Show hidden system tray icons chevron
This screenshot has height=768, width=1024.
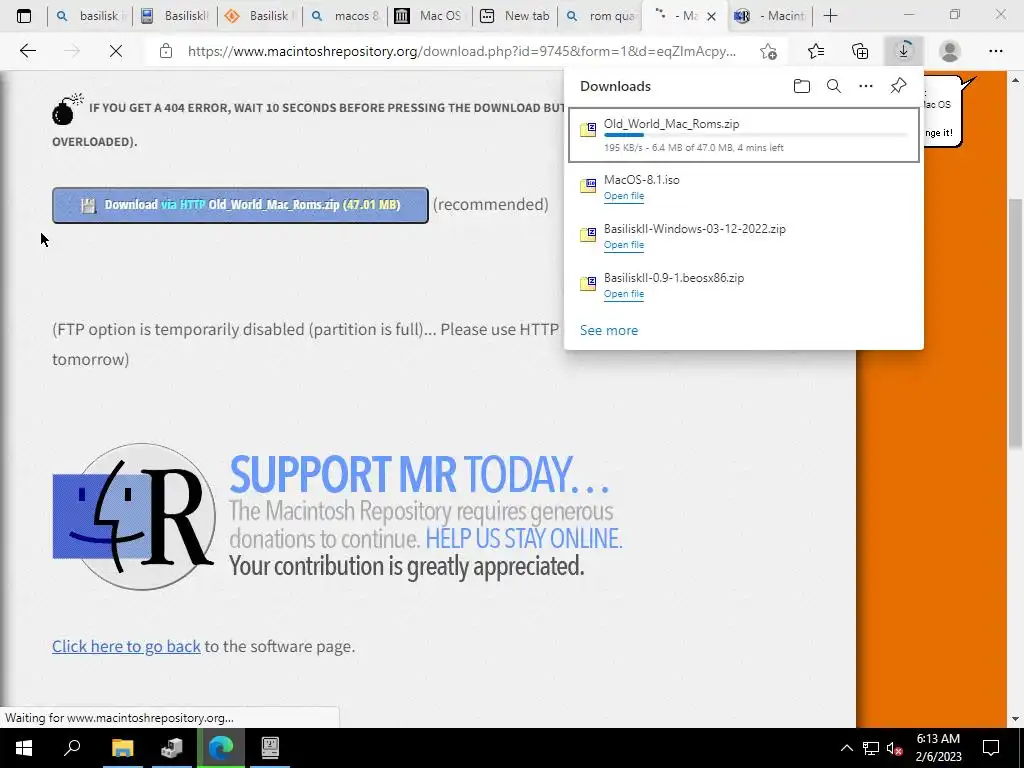[846, 748]
